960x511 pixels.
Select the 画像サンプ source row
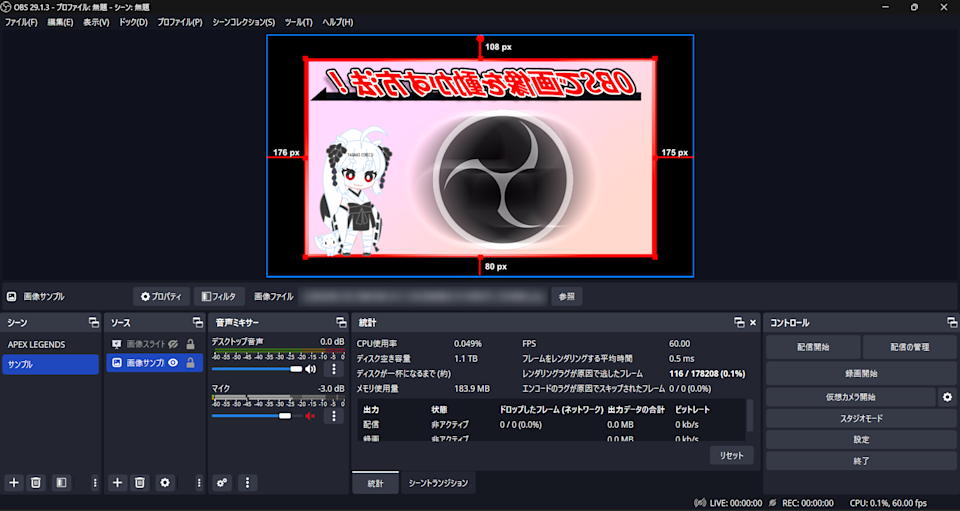[155, 363]
